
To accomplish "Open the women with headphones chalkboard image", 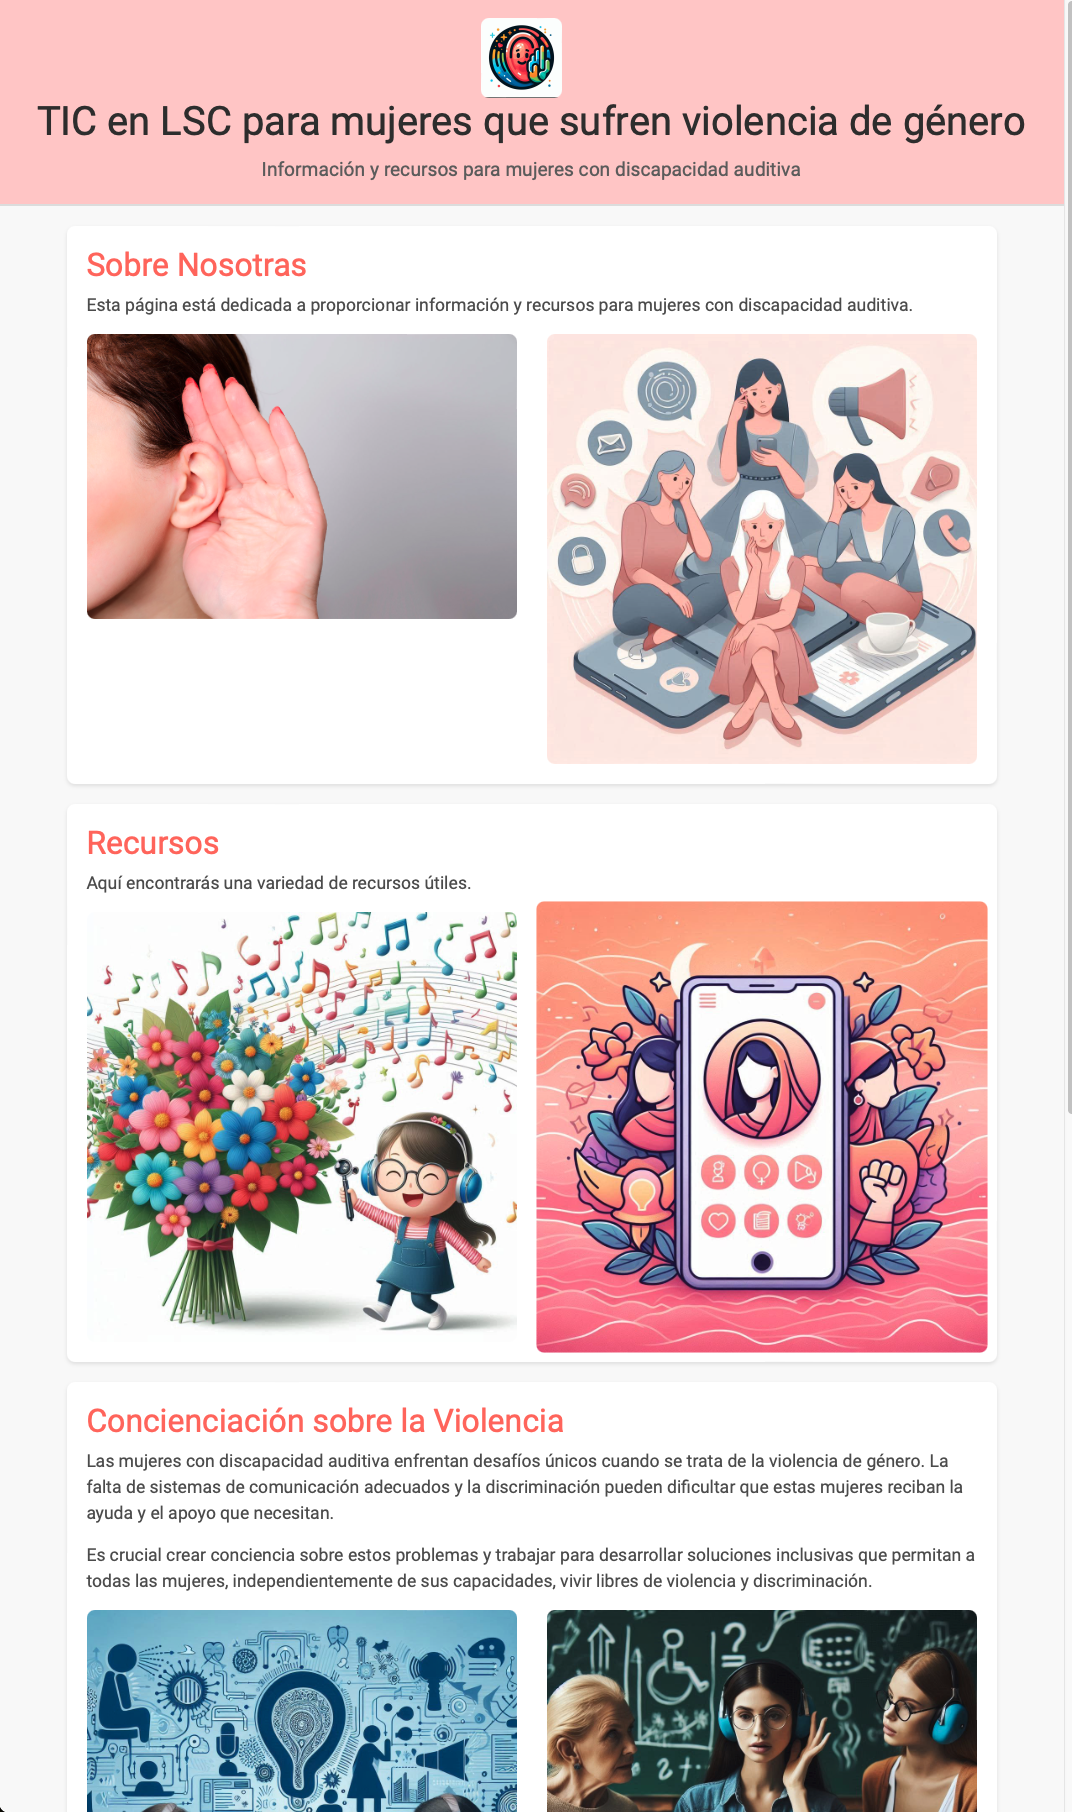I will (762, 1711).
